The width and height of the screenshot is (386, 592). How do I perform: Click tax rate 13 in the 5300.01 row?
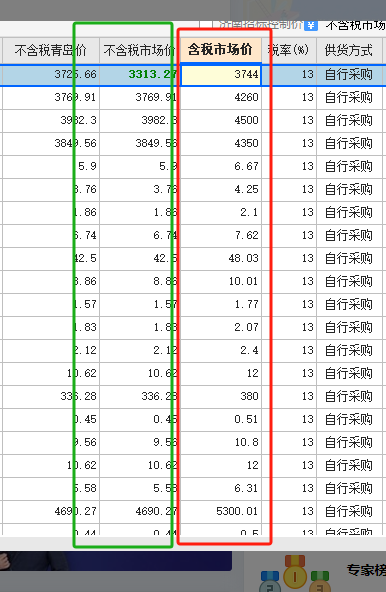pyautogui.click(x=289, y=512)
